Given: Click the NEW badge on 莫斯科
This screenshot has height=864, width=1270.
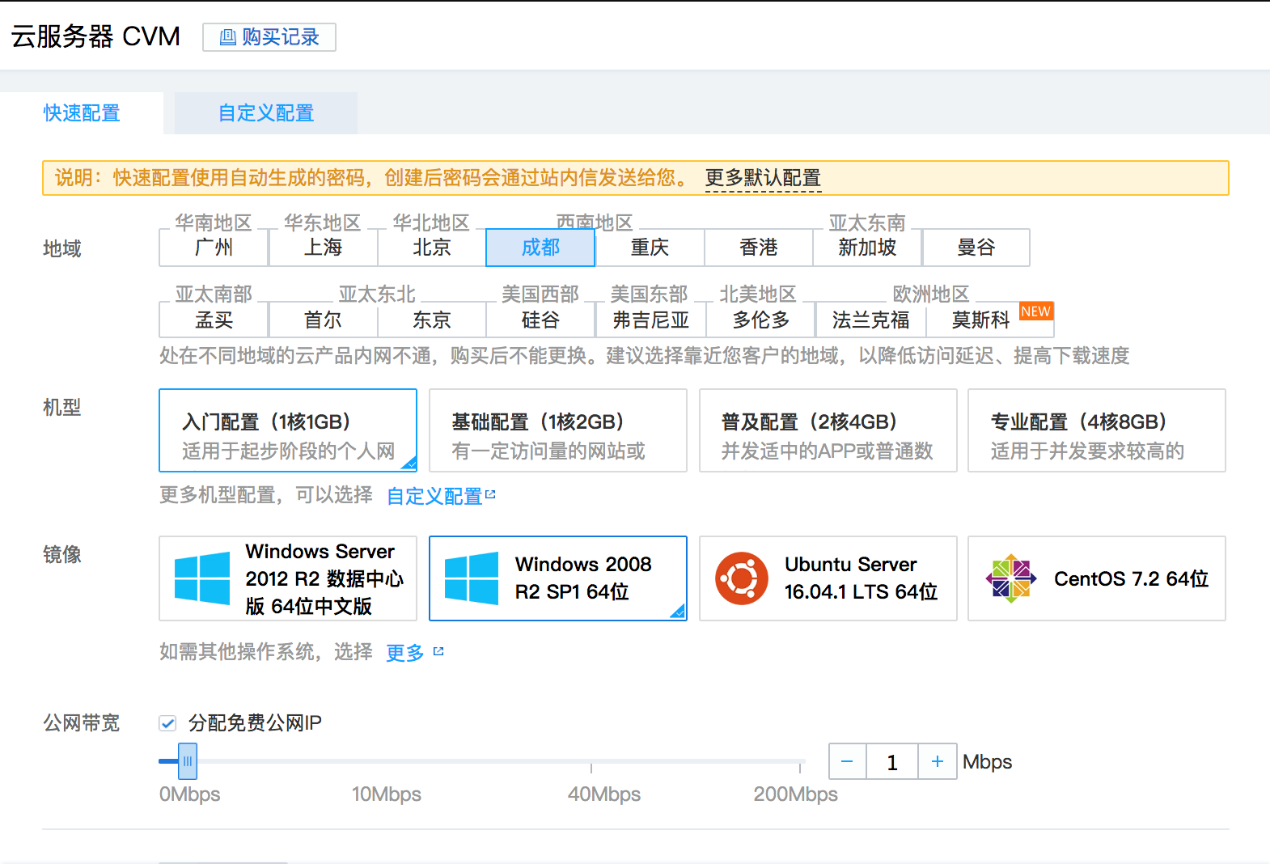Looking at the screenshot, I should [1035, 311].
